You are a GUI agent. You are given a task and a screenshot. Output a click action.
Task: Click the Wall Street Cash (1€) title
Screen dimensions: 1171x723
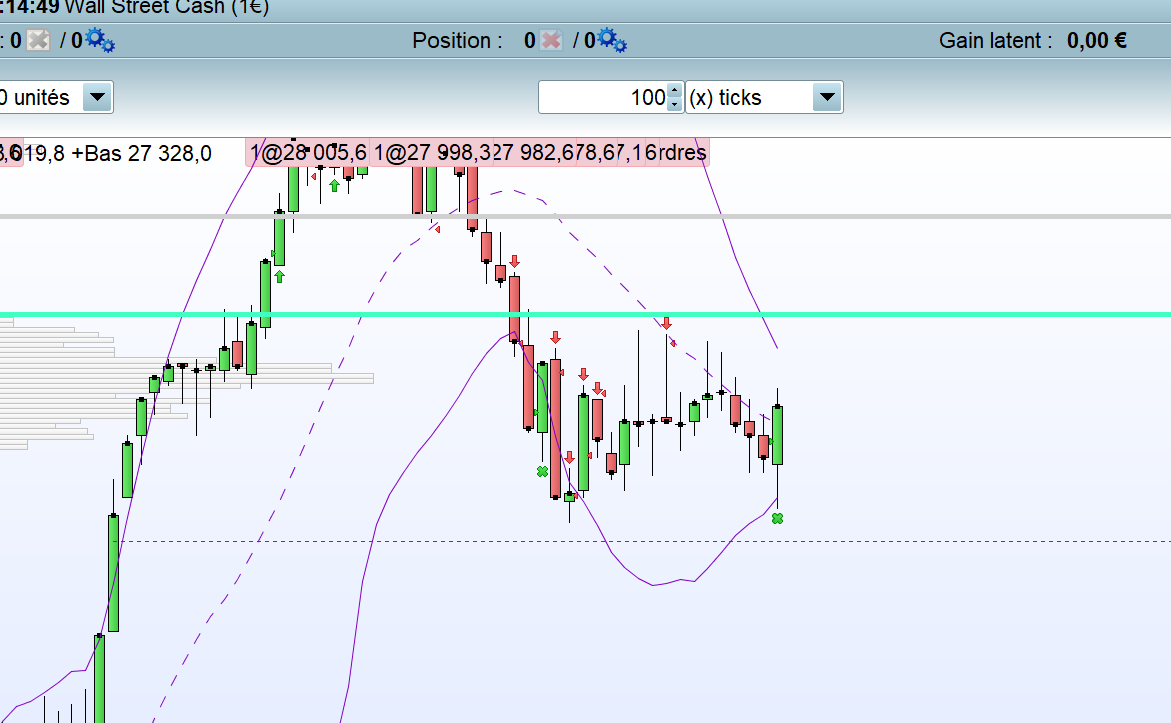[x=167, y=7]
